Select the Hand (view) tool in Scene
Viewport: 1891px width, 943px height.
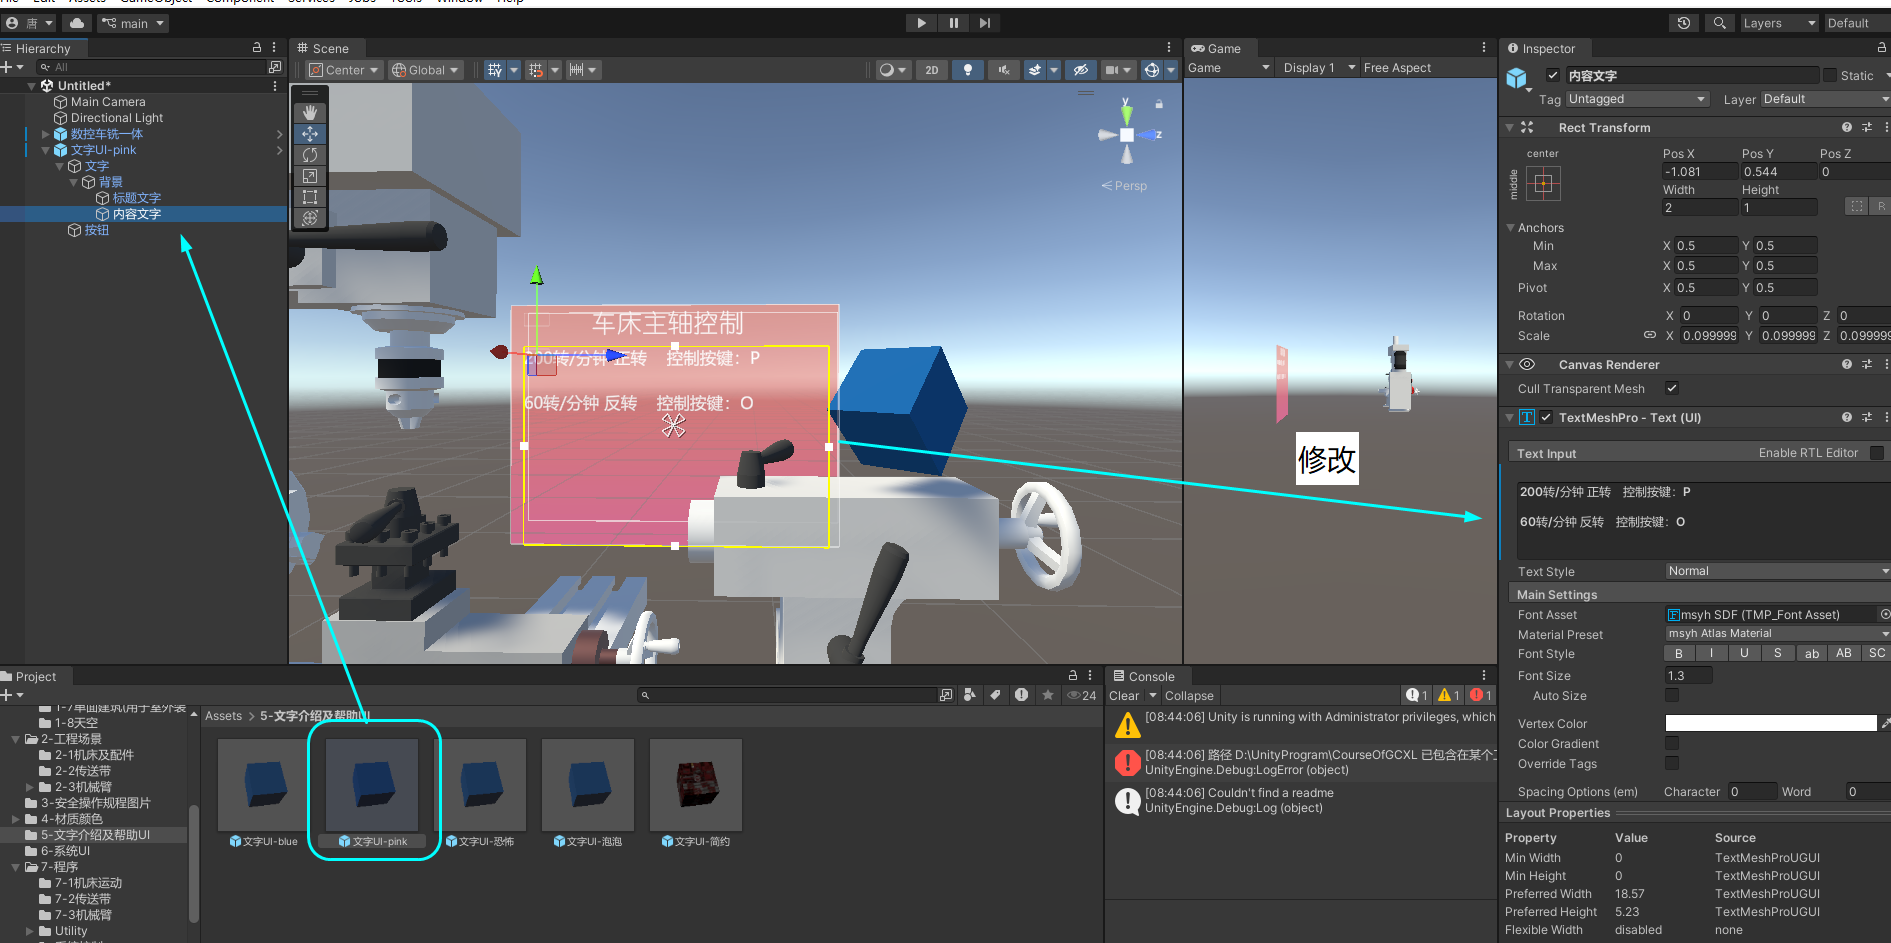[x=310, y=113]
